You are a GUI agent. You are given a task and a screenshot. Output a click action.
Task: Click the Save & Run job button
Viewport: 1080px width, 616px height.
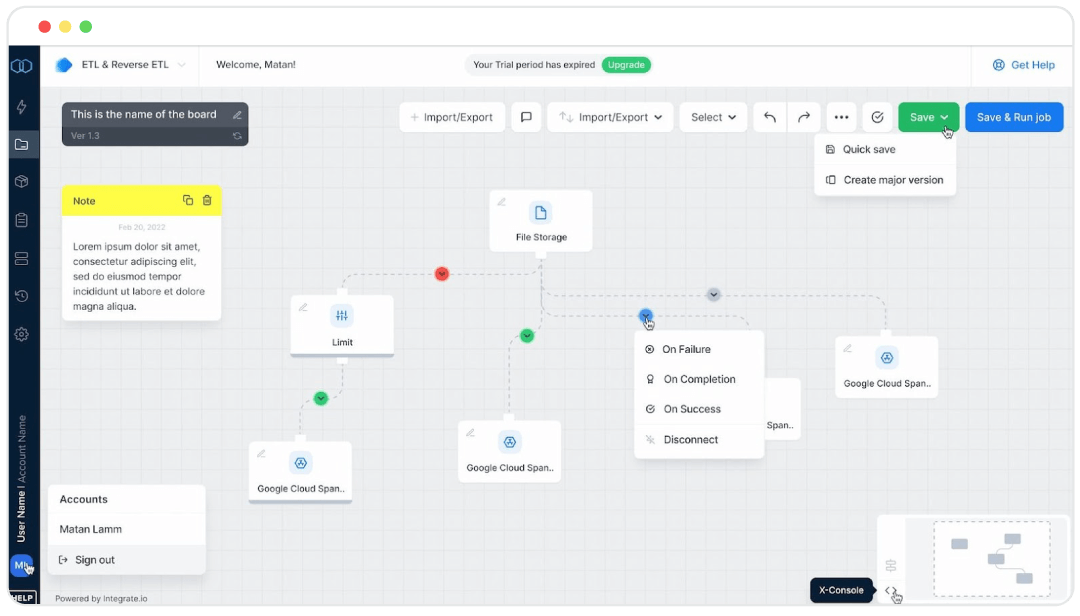(x=1014, y=117)
